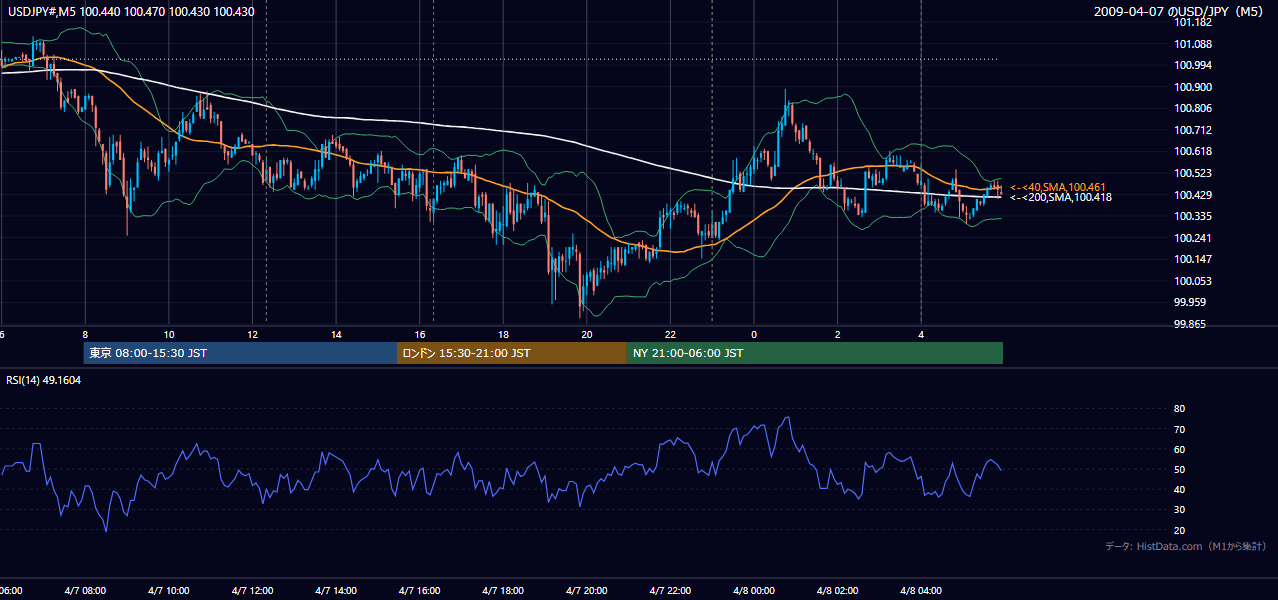Click the NY 21:00-06:00 JST session bar
The image size is (1278, 600).
tap(815, 353)
